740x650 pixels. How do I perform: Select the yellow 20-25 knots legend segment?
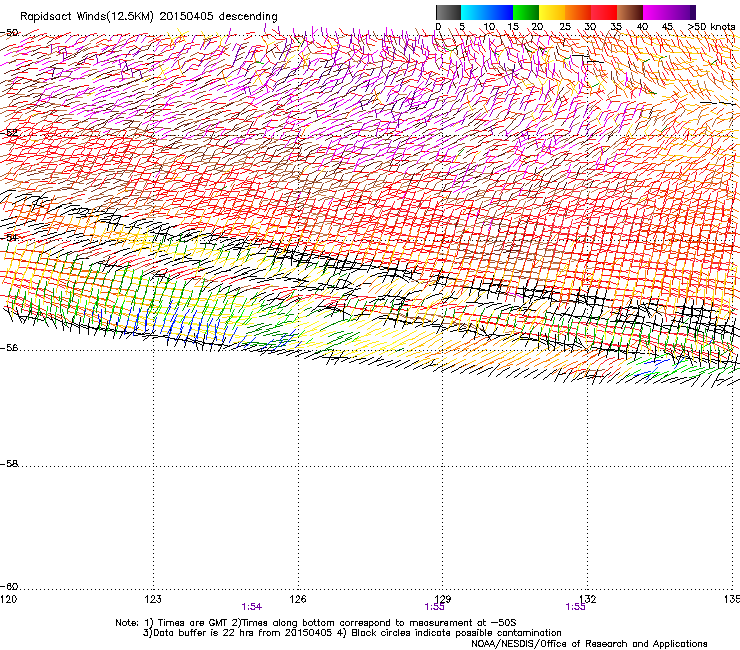[552, 12]
